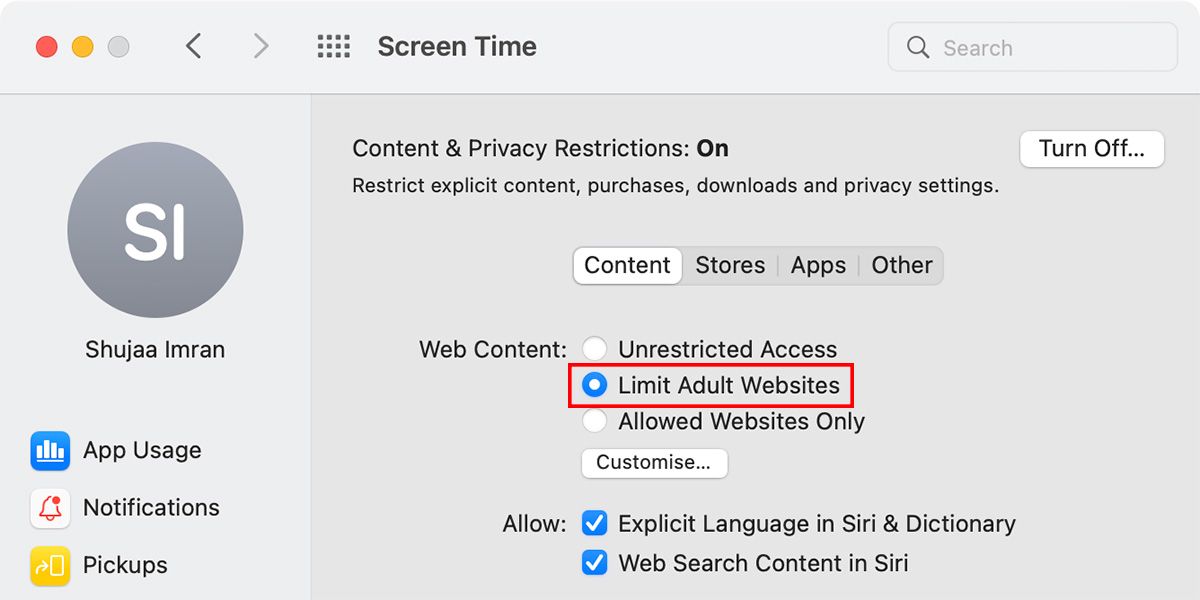Choose Limit Adult Websites option
Screen dimensions: 1200x600
[x=595, y=385]
